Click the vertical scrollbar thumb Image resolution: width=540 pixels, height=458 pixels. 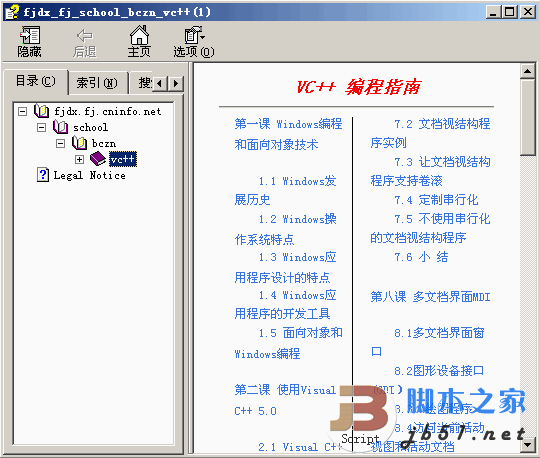(528, 117)
